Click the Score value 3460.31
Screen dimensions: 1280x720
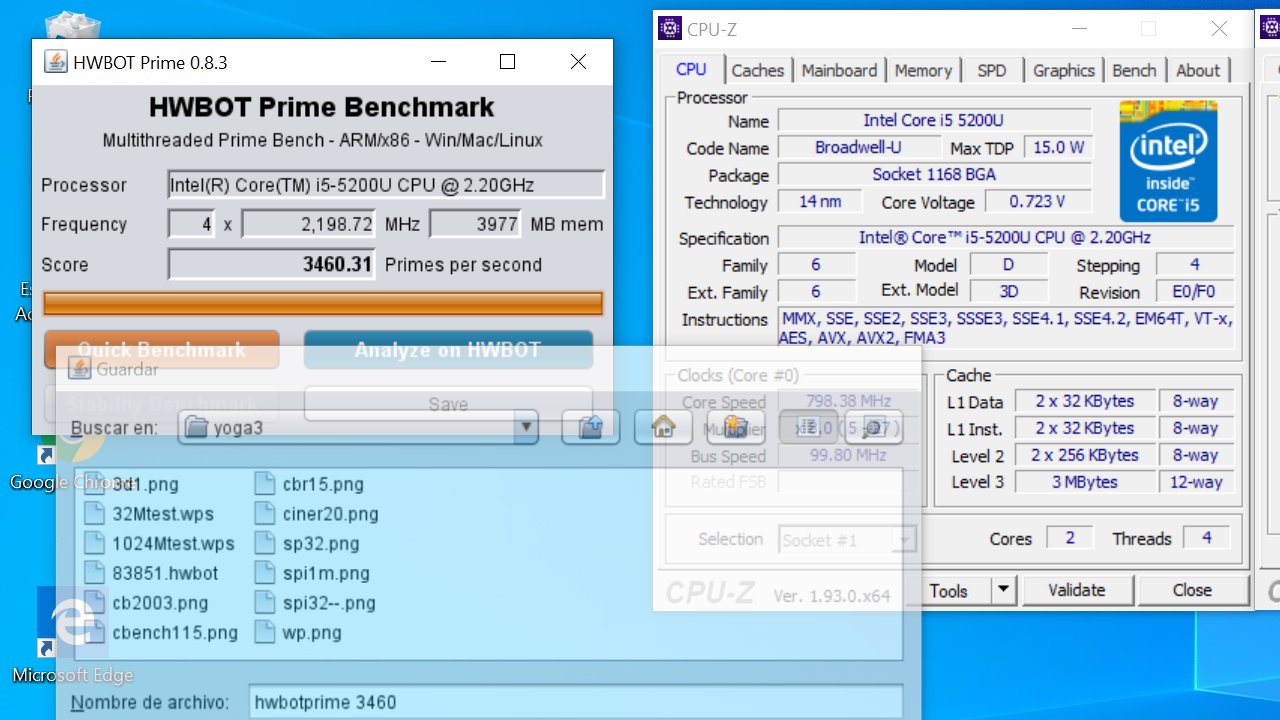tap(271, 265)
